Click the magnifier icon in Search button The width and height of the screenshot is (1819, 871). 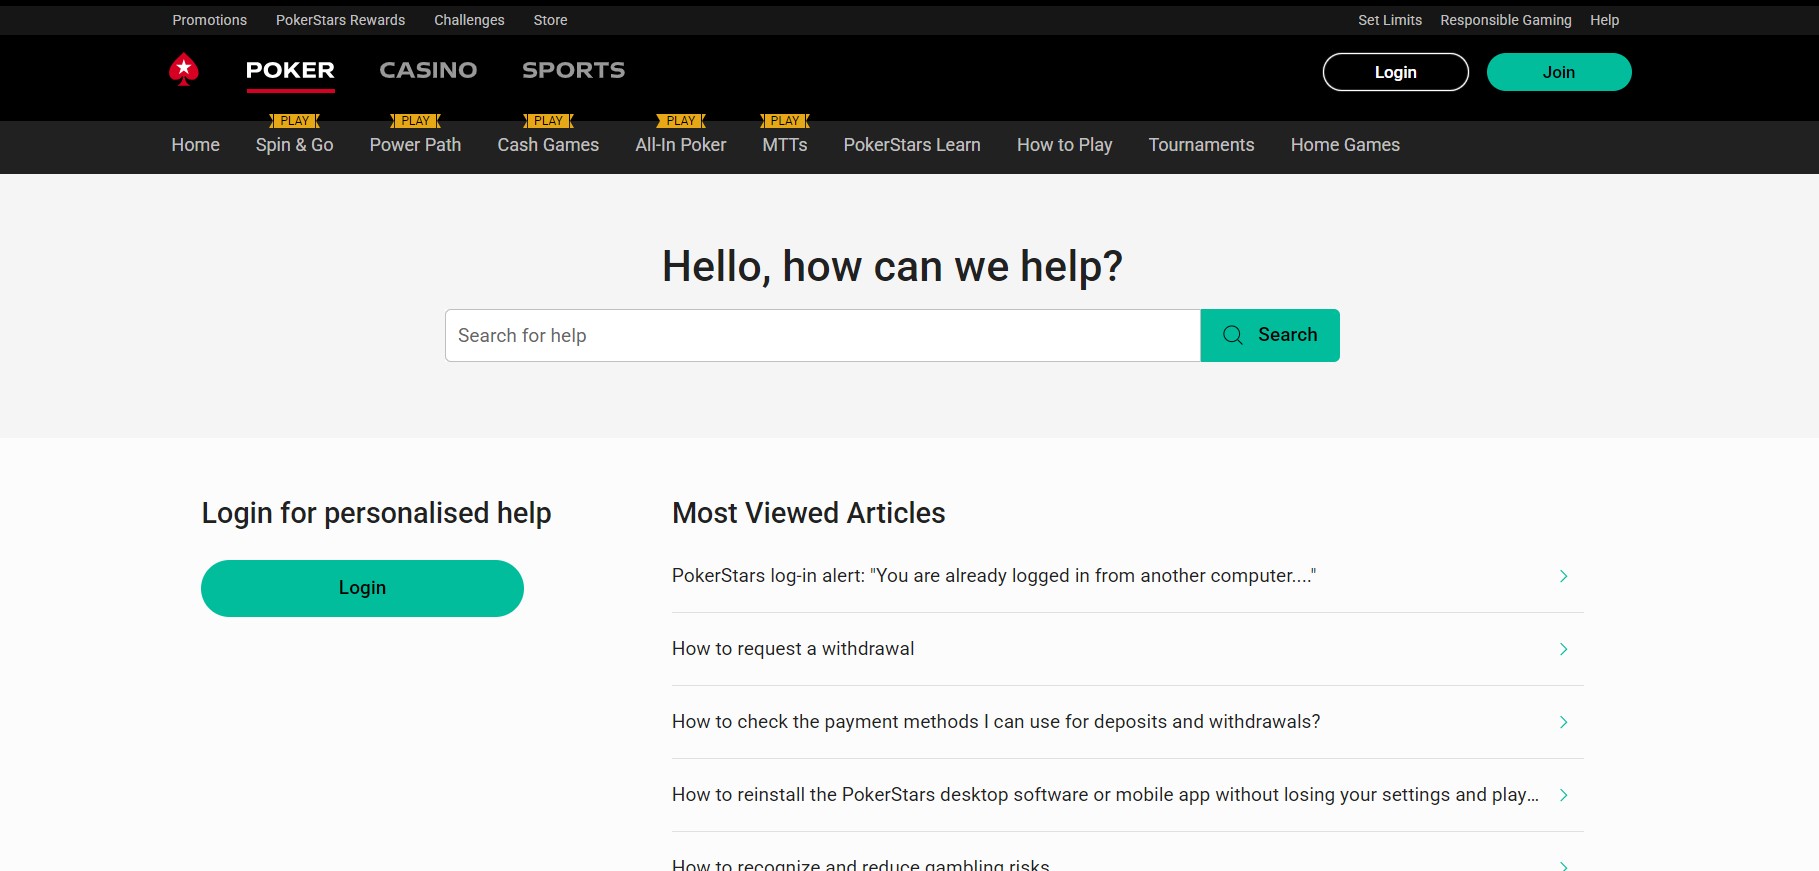pyautogui.click(x=1233, y=335)
